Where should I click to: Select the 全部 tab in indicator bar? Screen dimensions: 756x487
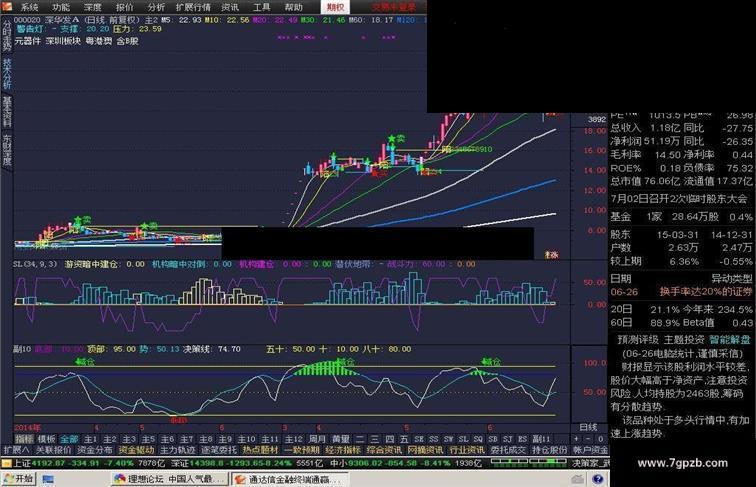coord(69,439)
